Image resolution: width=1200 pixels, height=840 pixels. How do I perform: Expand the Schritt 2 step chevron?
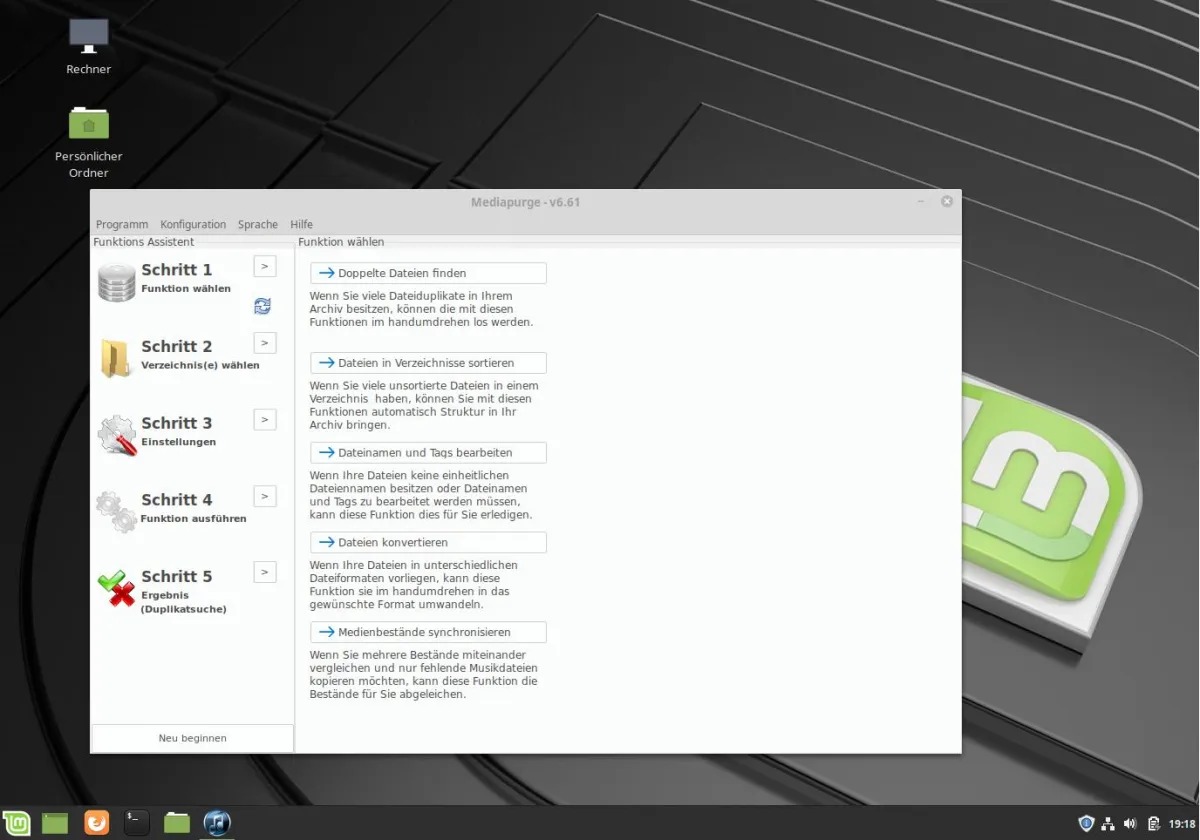coord(264,342)
